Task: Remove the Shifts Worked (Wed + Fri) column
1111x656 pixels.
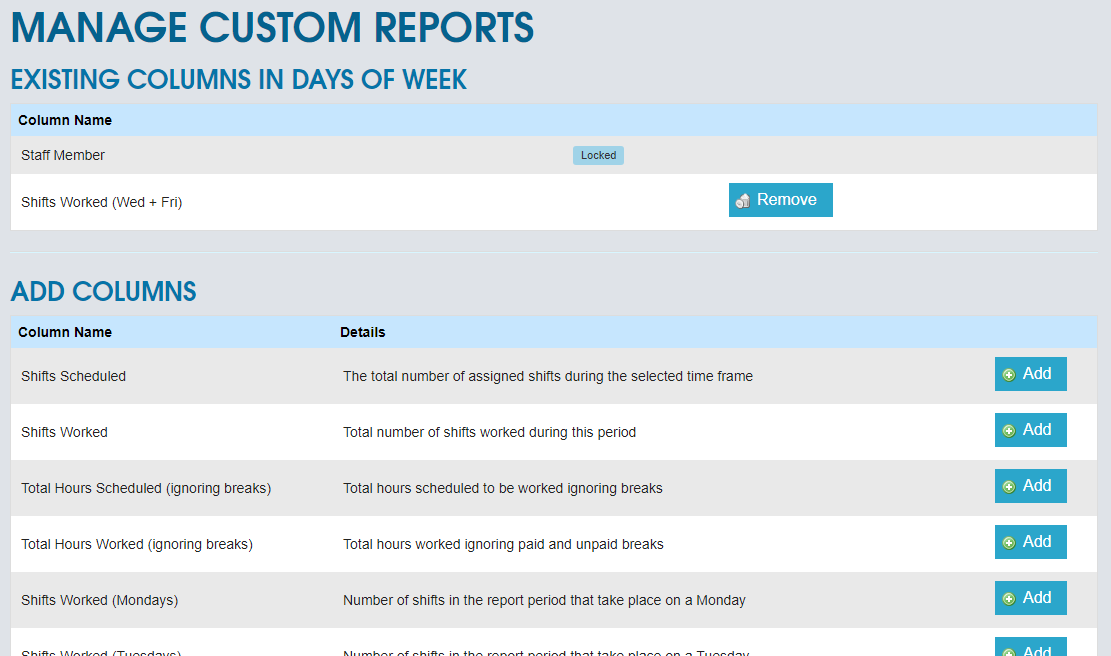Action: pyautogui.click(x=780, y=200)
